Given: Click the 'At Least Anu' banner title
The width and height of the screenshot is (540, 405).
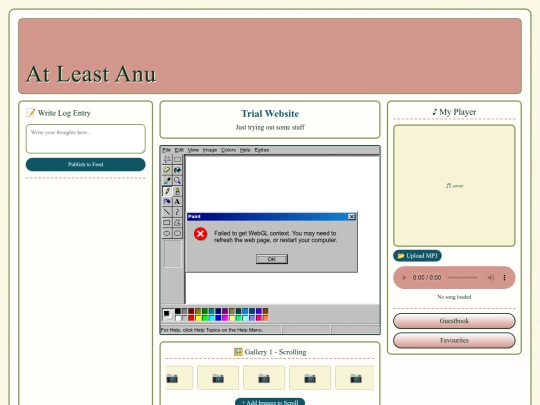Looking at the screenshot, I should click(91, 74).
